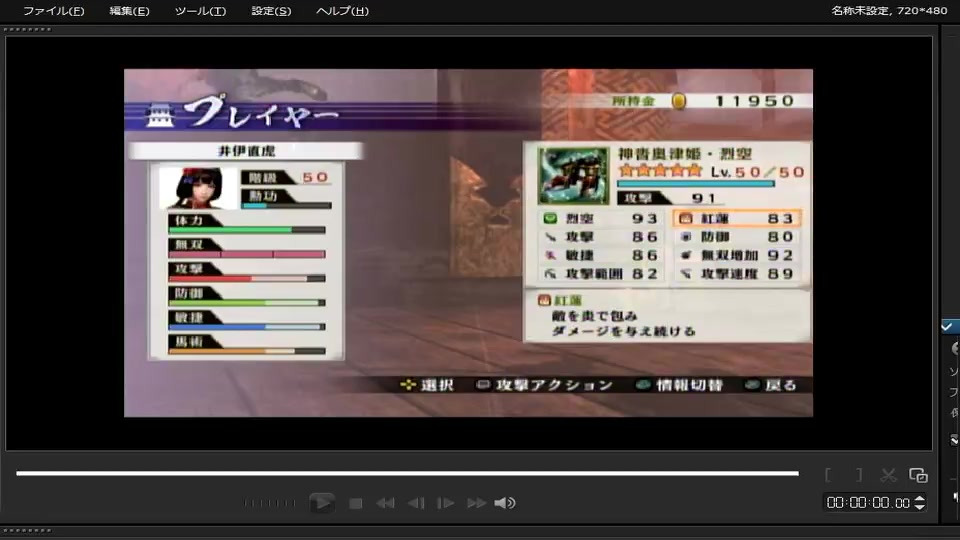Click the project title 名称未設定, 720*480

tap(889, 11)
